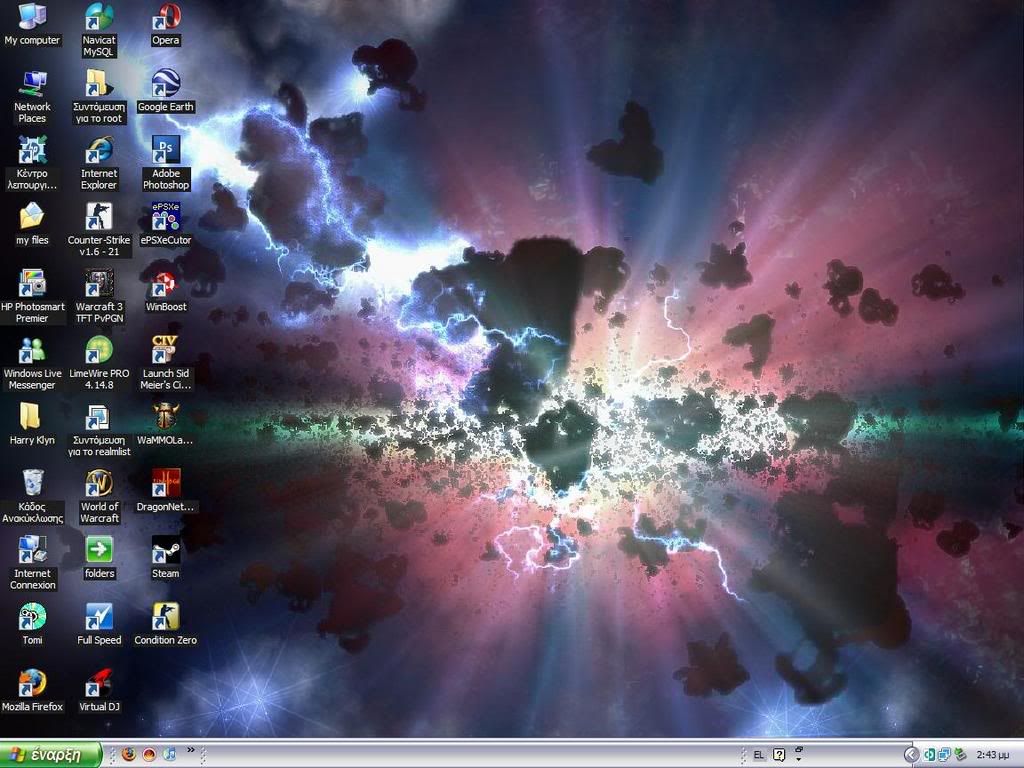The image size is (1024, 768).
Task: Launch Firefox from the Quick Launch bar
Action: pos(128,755)
